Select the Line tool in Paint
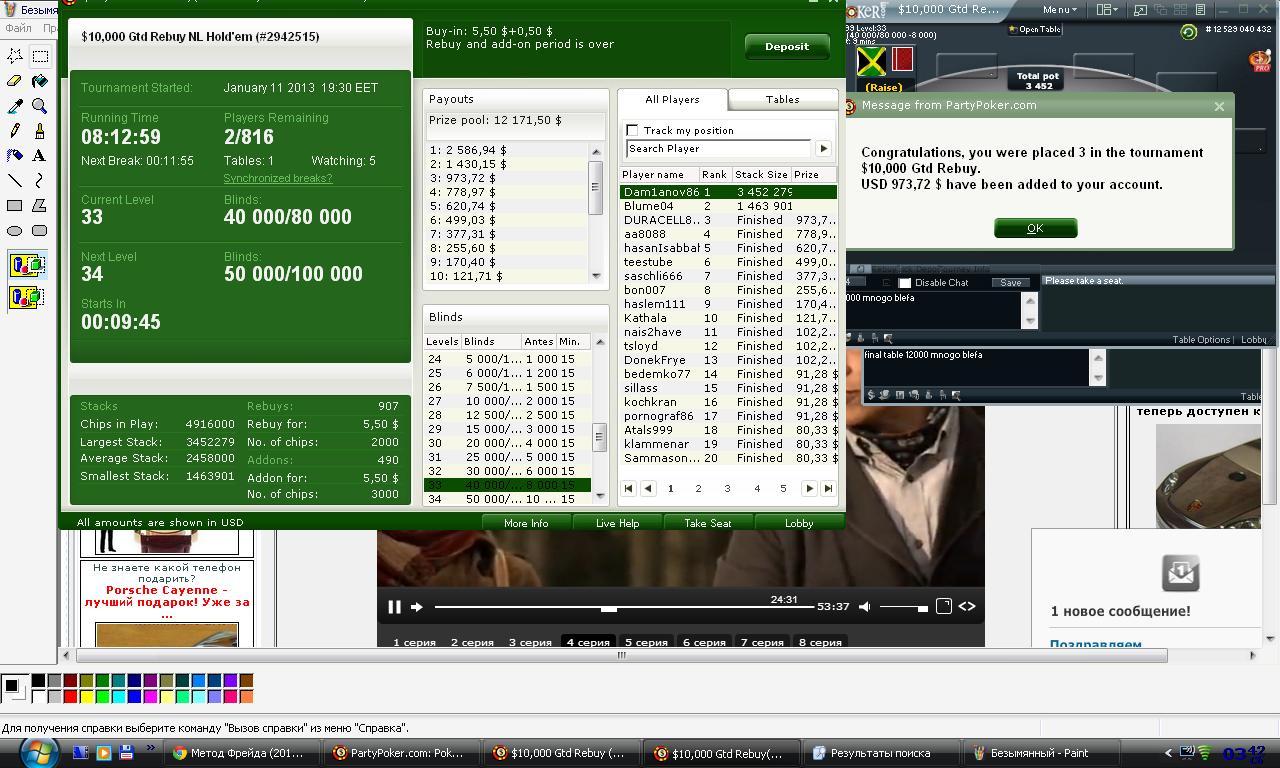1280x768 pixels. [x=15, y=181]
